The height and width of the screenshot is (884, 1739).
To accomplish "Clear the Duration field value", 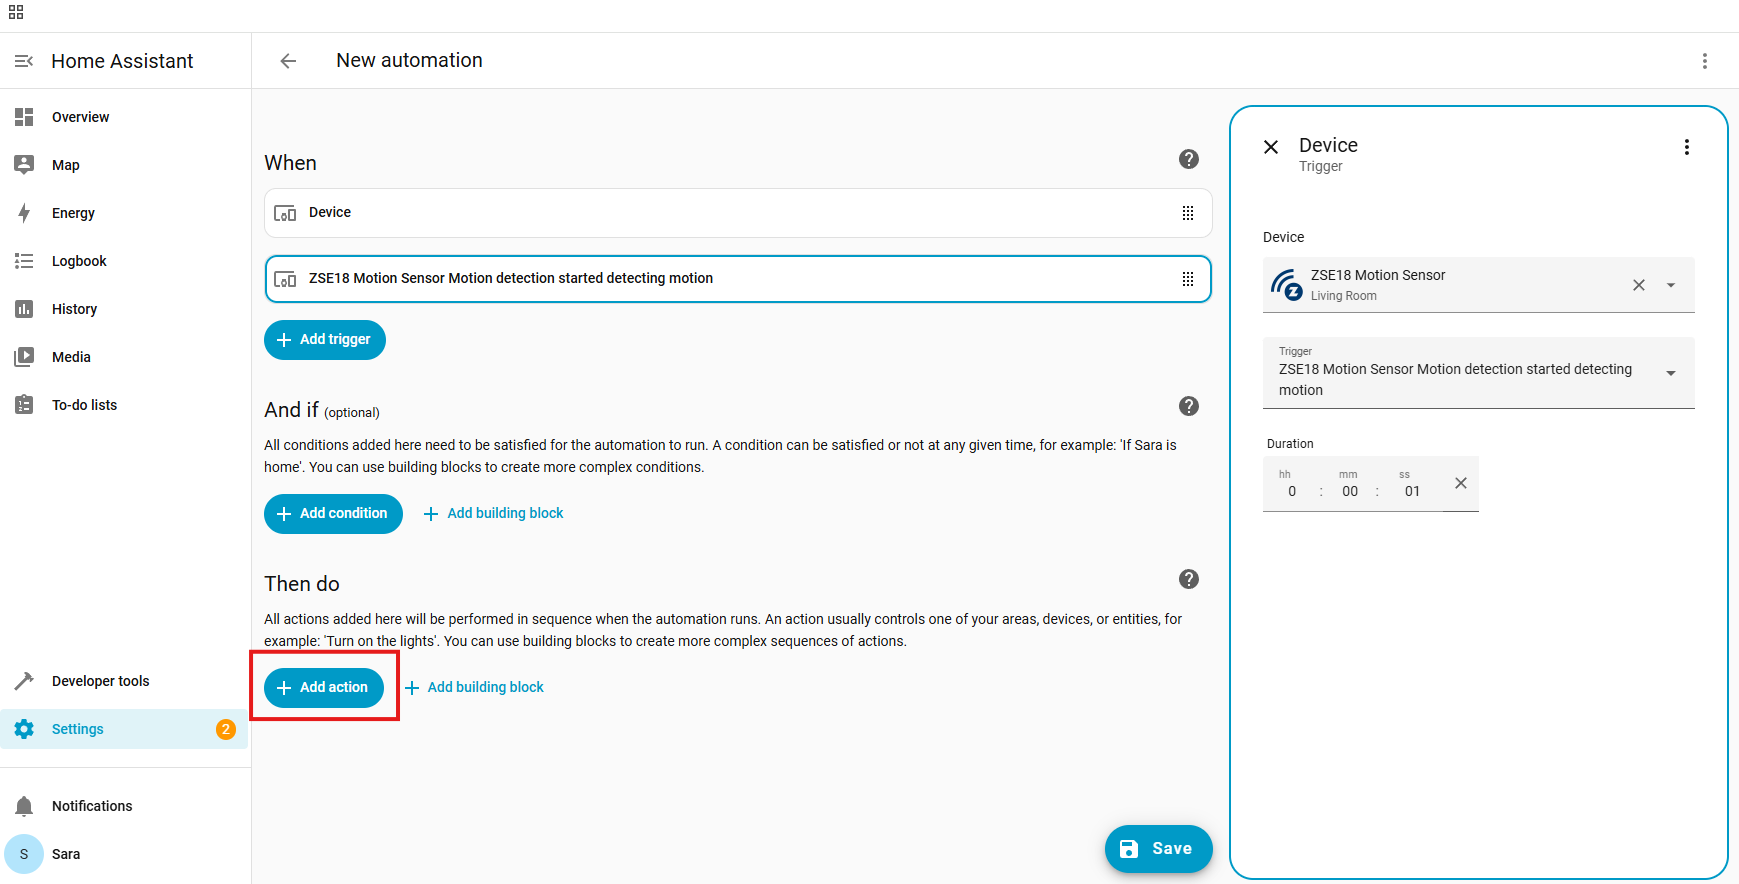I will point(1460,484).
